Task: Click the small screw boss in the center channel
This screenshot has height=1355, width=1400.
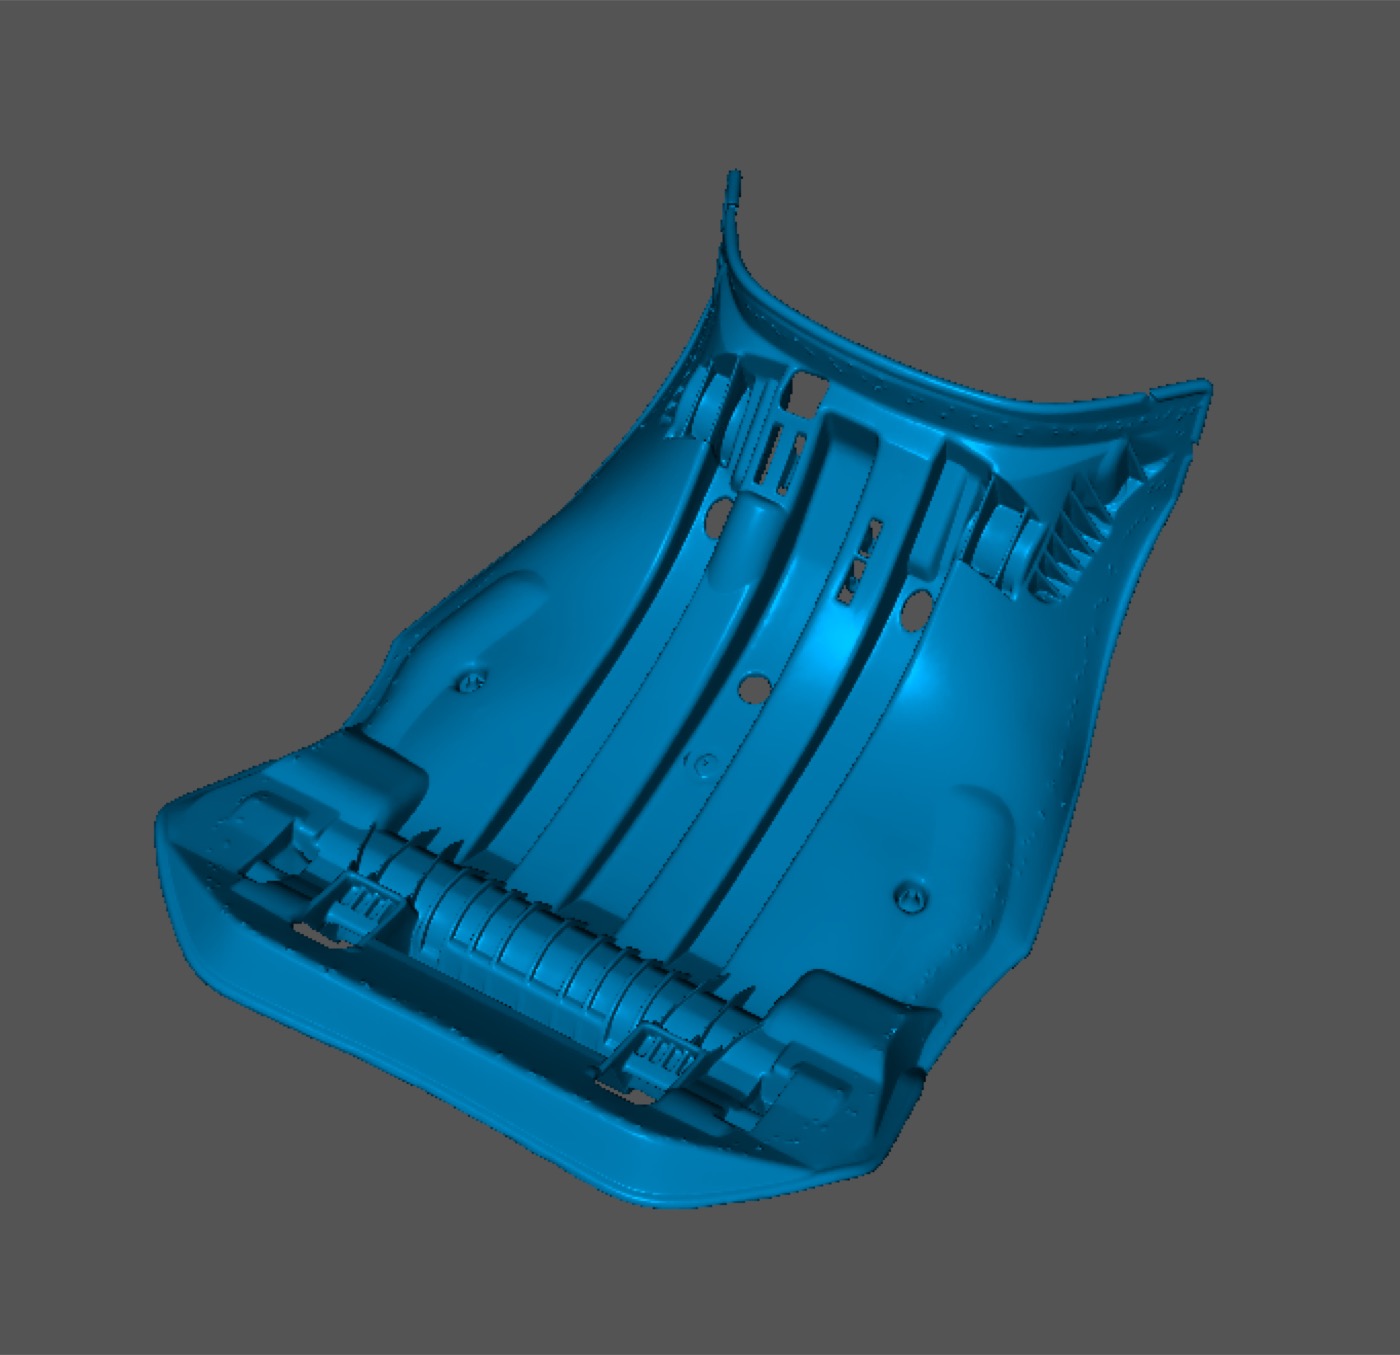Action: coord(705,763)
